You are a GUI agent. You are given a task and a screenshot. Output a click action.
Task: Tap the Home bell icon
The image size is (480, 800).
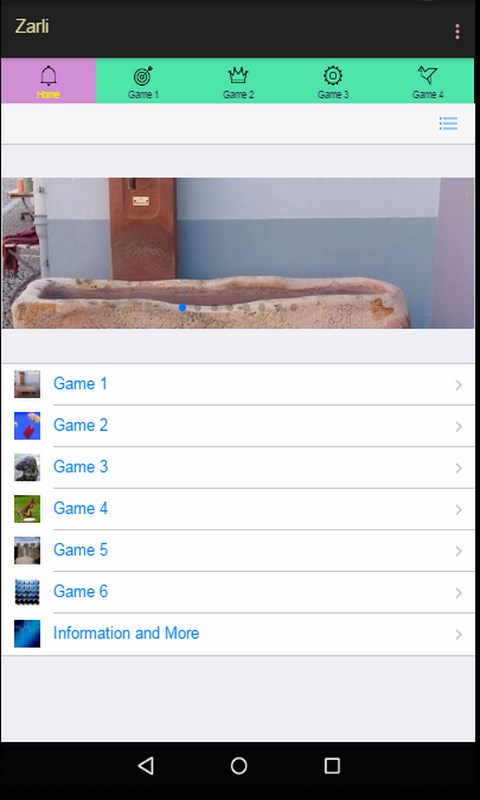click(x=48, y=76)
